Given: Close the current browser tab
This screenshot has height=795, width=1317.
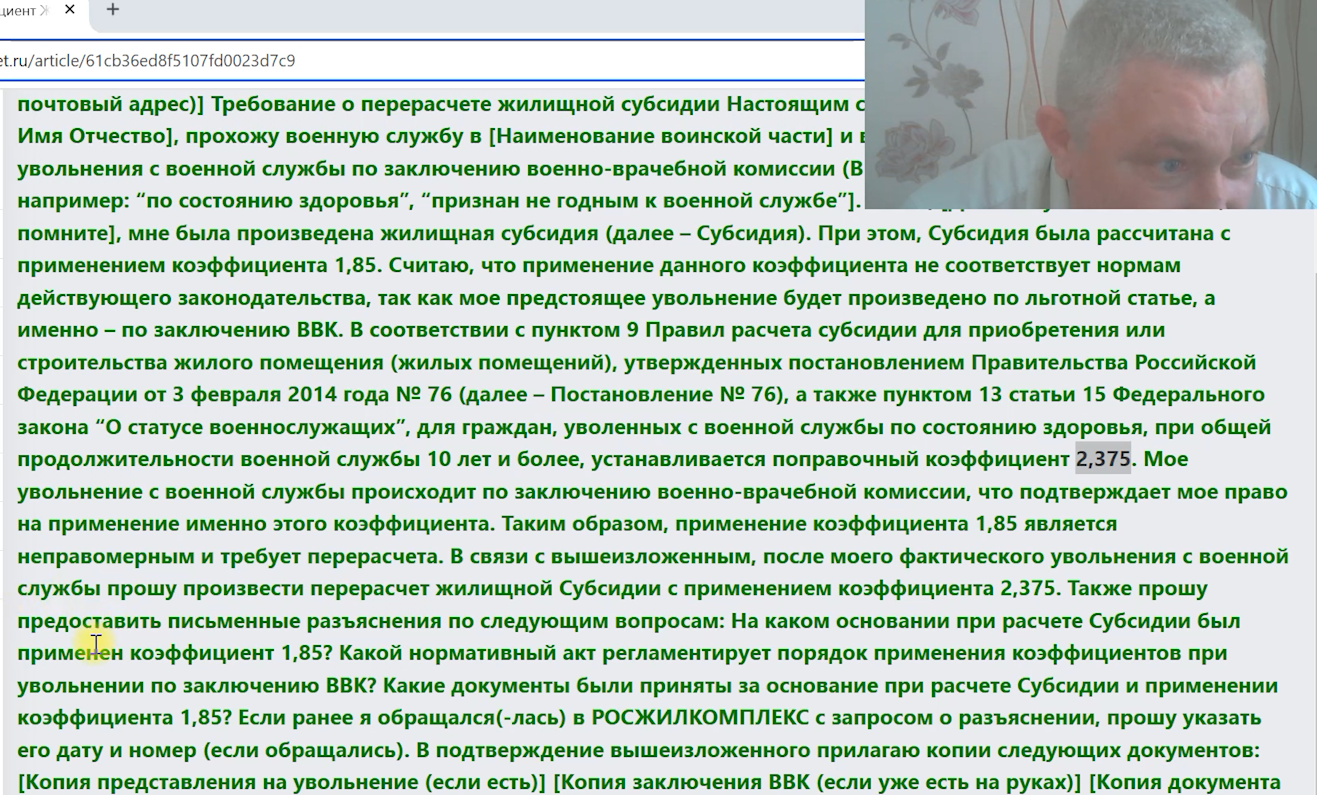Looking at the screenshot, I should (x=69, y=10).
